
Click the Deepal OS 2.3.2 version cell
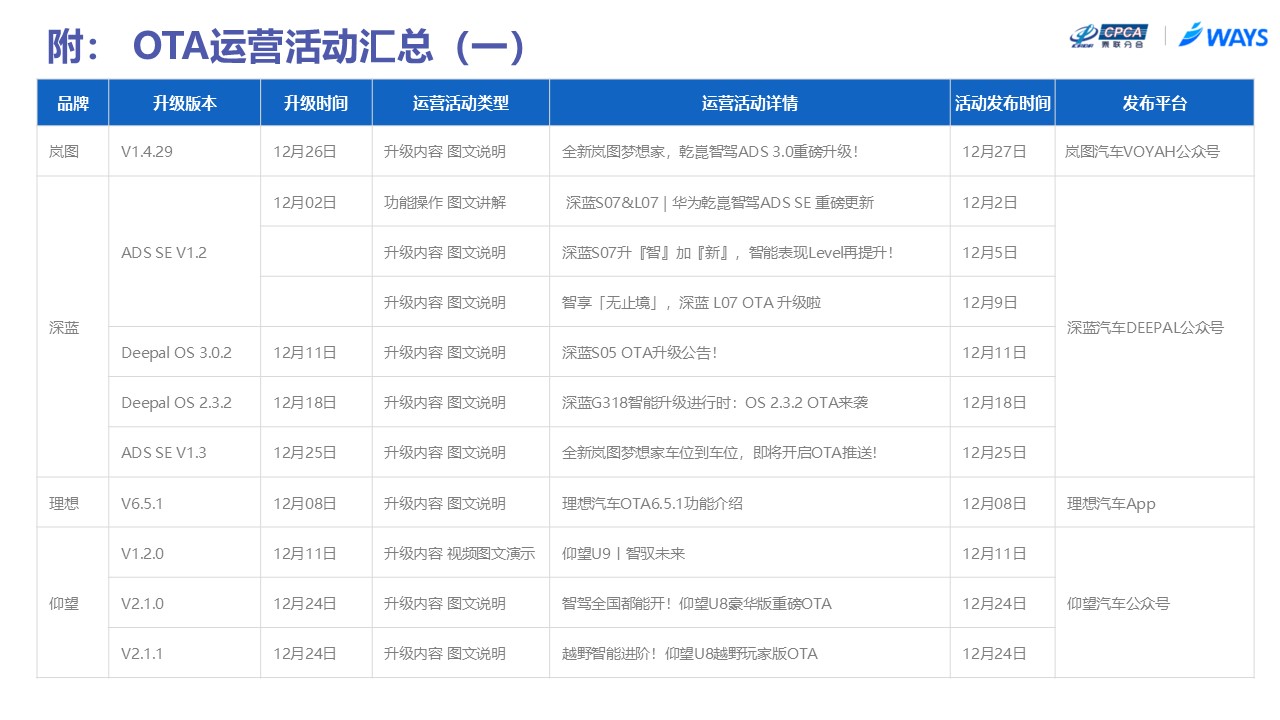[x=185, y=402]
